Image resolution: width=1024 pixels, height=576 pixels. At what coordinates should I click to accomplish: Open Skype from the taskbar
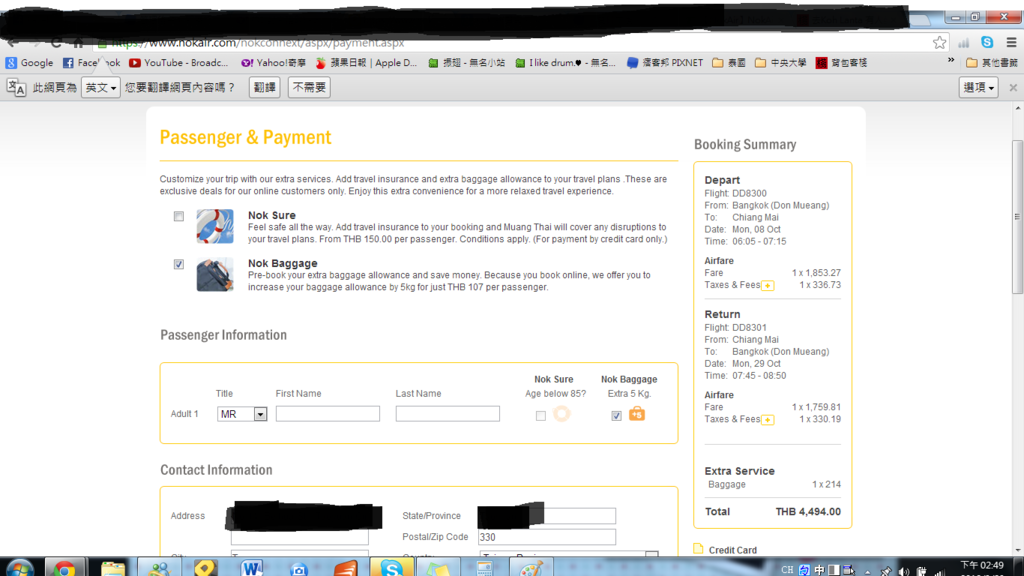point(391,568)
